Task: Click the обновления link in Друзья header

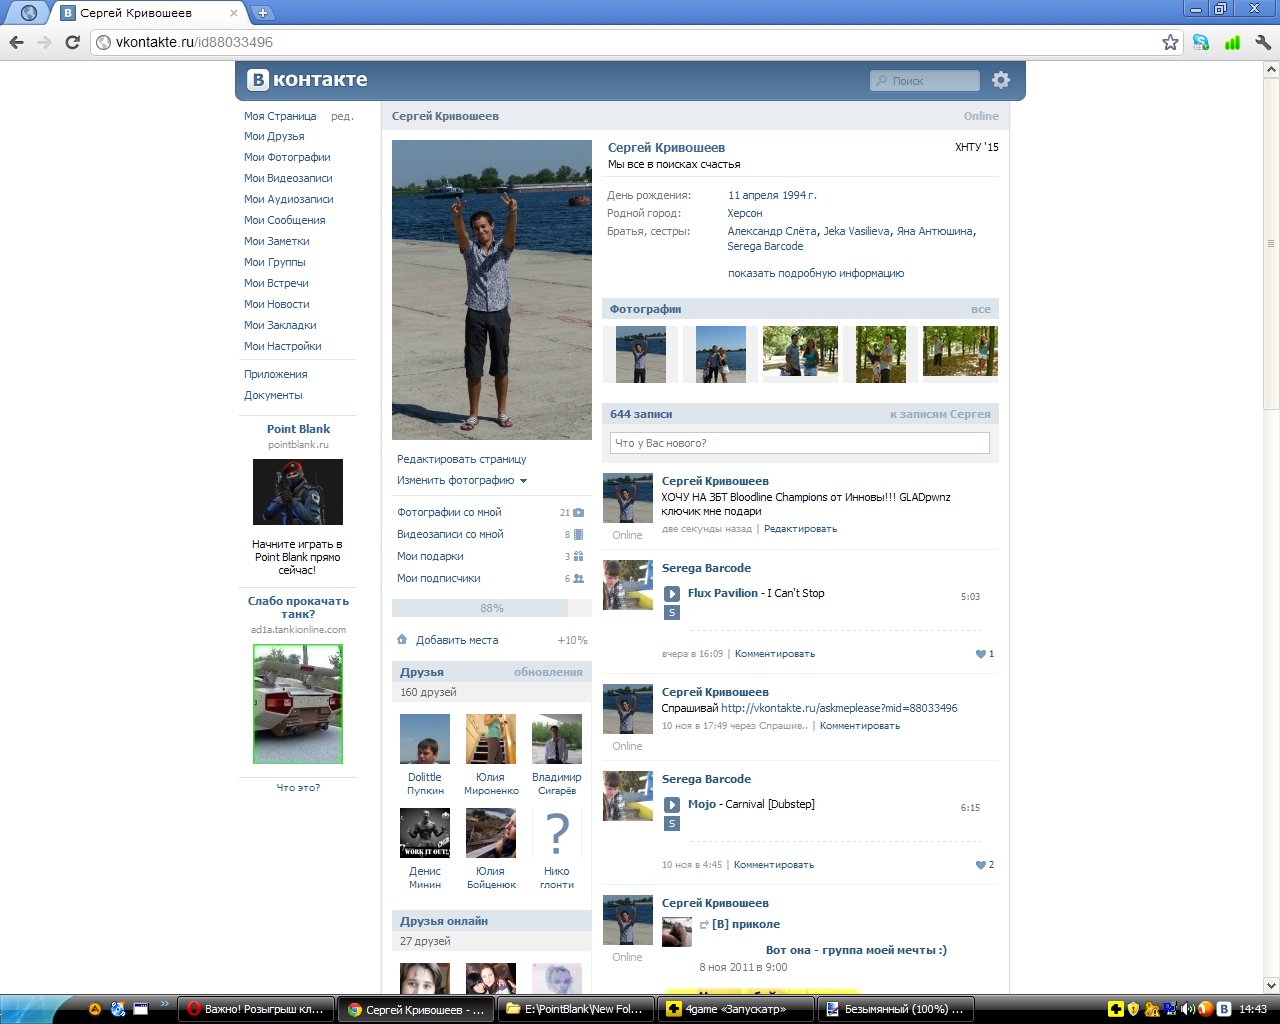Action: pyautogui.click(x=548, y=672)
